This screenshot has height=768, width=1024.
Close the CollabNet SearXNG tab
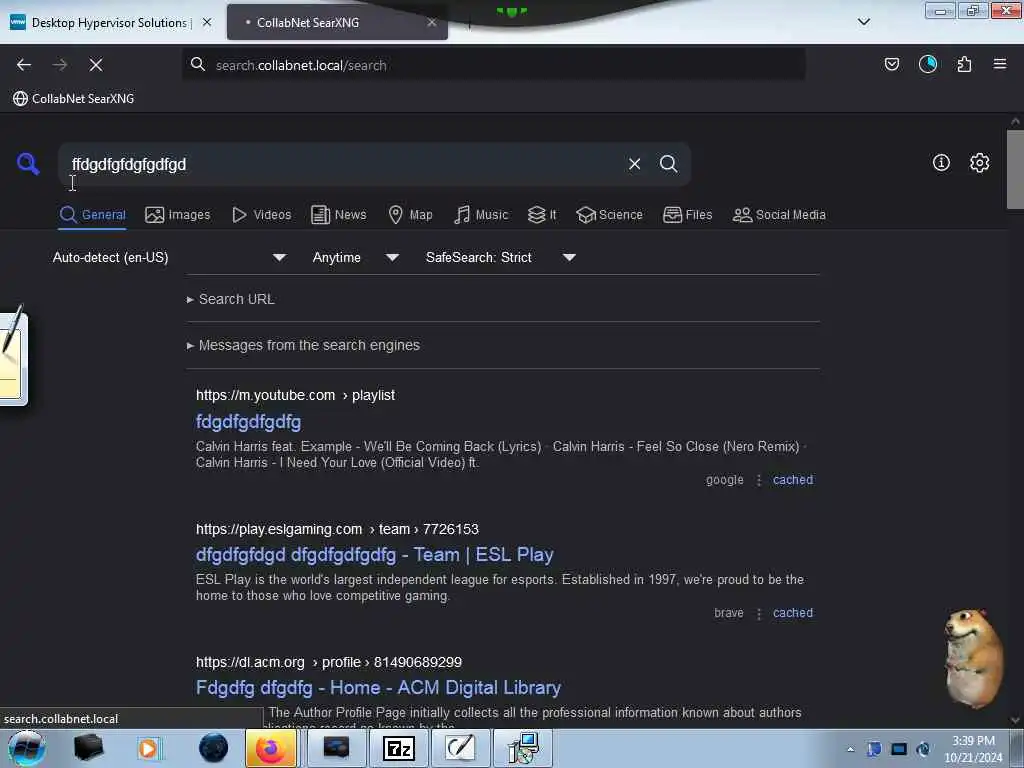(432, 22)
